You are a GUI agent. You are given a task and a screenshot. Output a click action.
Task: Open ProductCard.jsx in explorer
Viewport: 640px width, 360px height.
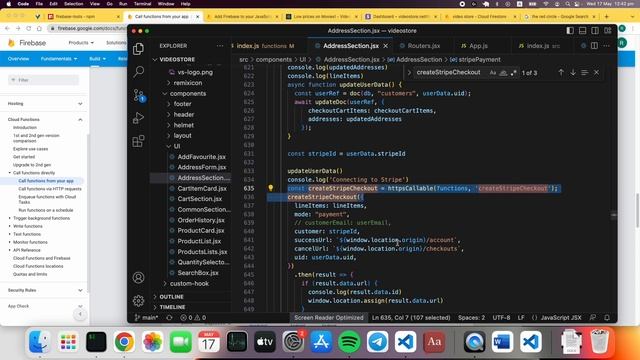tap(201, 231)
